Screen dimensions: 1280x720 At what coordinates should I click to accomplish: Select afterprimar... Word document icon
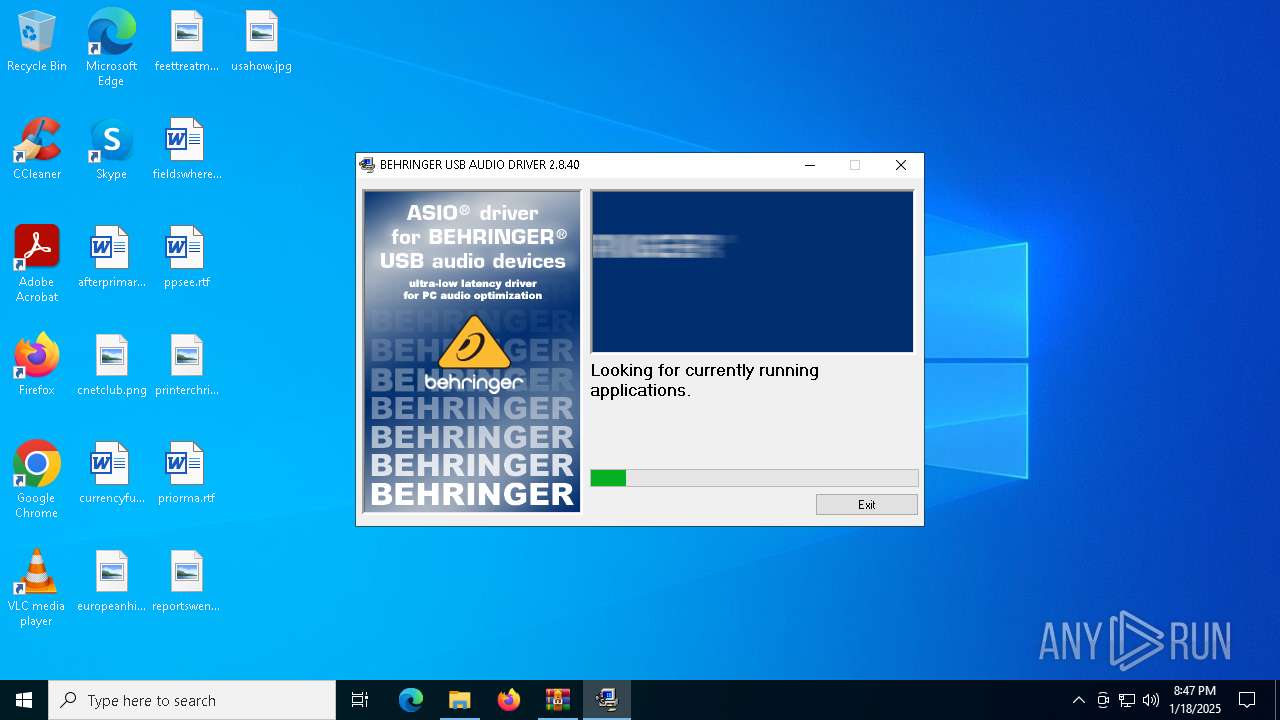pyautogui.click(x=111, y=258)
